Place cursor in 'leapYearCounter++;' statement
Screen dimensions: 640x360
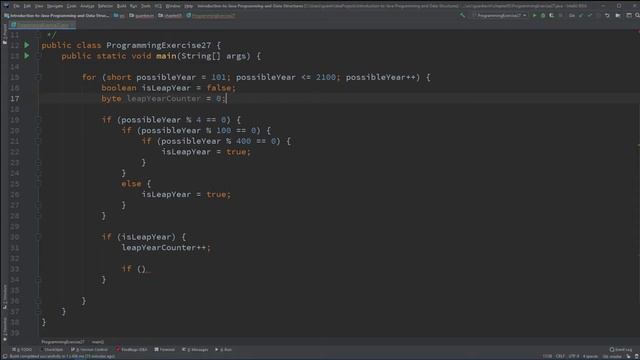(166, 247)
